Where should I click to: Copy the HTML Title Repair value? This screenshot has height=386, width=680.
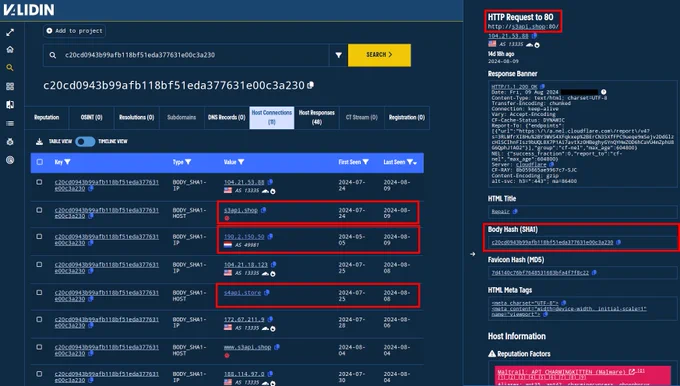(515, 212)
